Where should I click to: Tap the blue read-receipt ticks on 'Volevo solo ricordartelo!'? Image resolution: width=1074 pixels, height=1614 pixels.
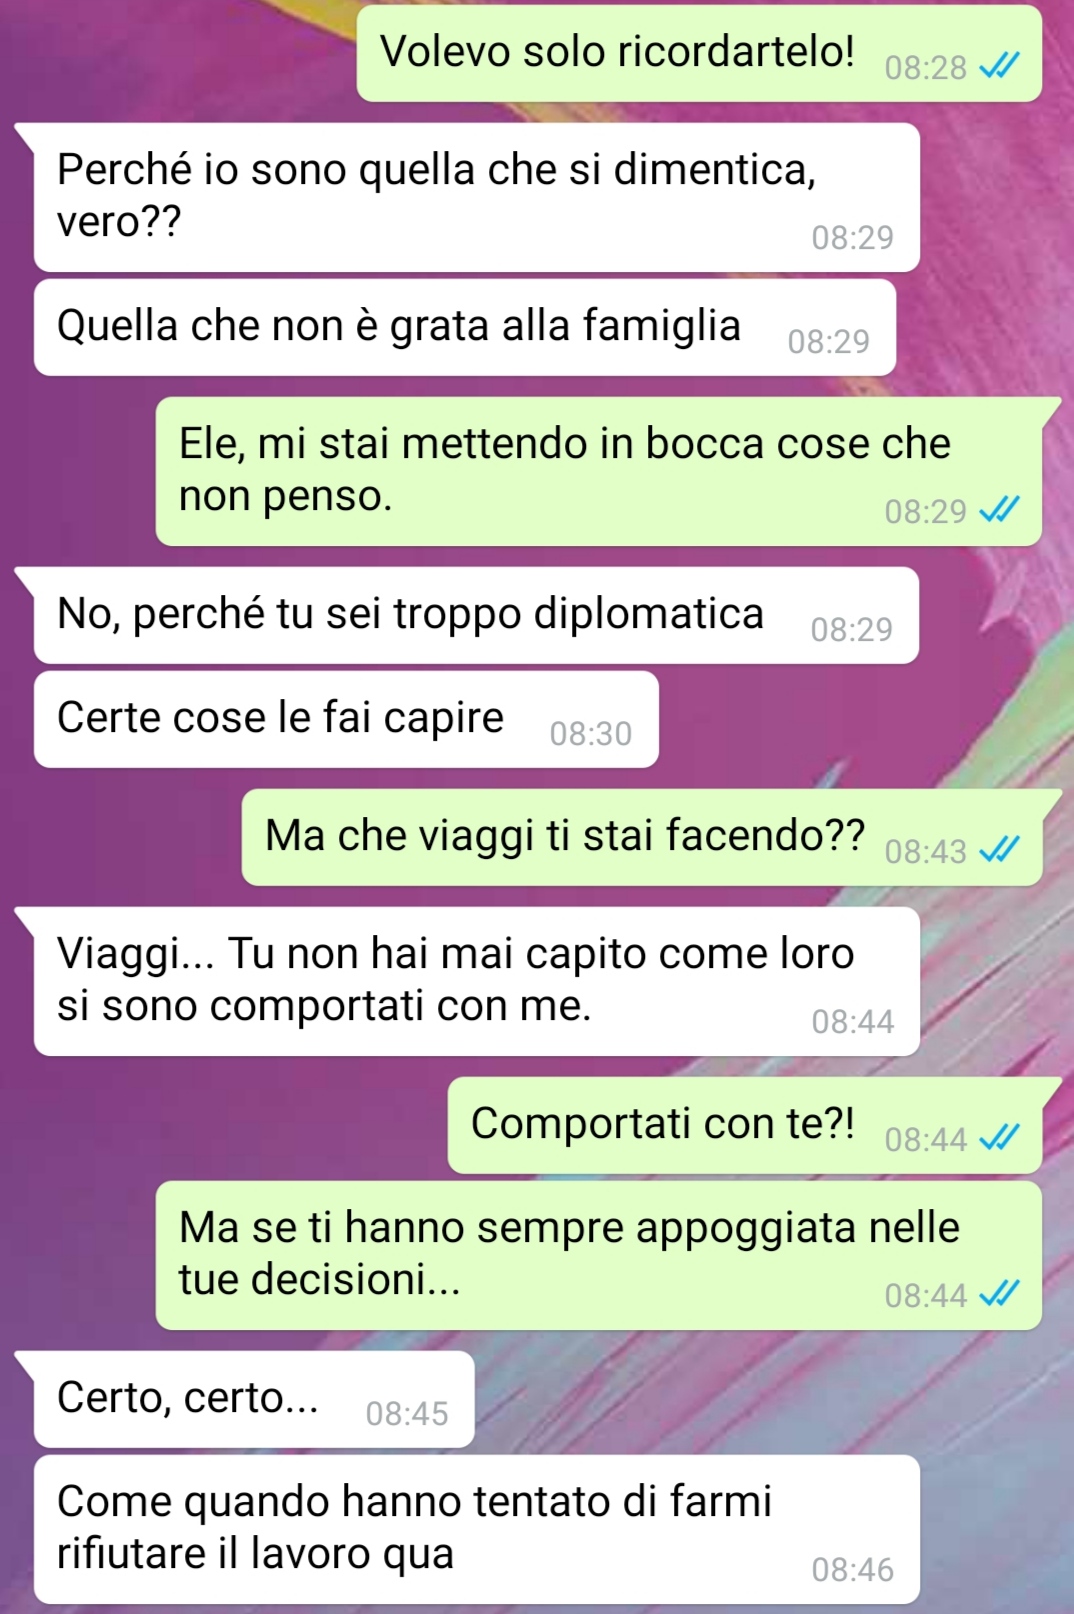999,67
